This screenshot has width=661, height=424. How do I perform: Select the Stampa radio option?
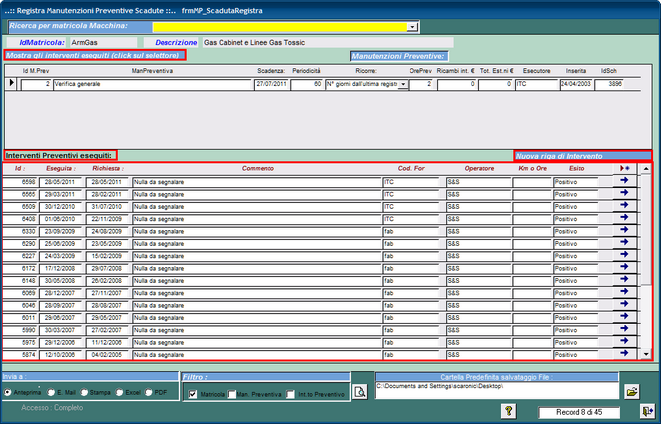pyautogui.click(x=84, y=392)
